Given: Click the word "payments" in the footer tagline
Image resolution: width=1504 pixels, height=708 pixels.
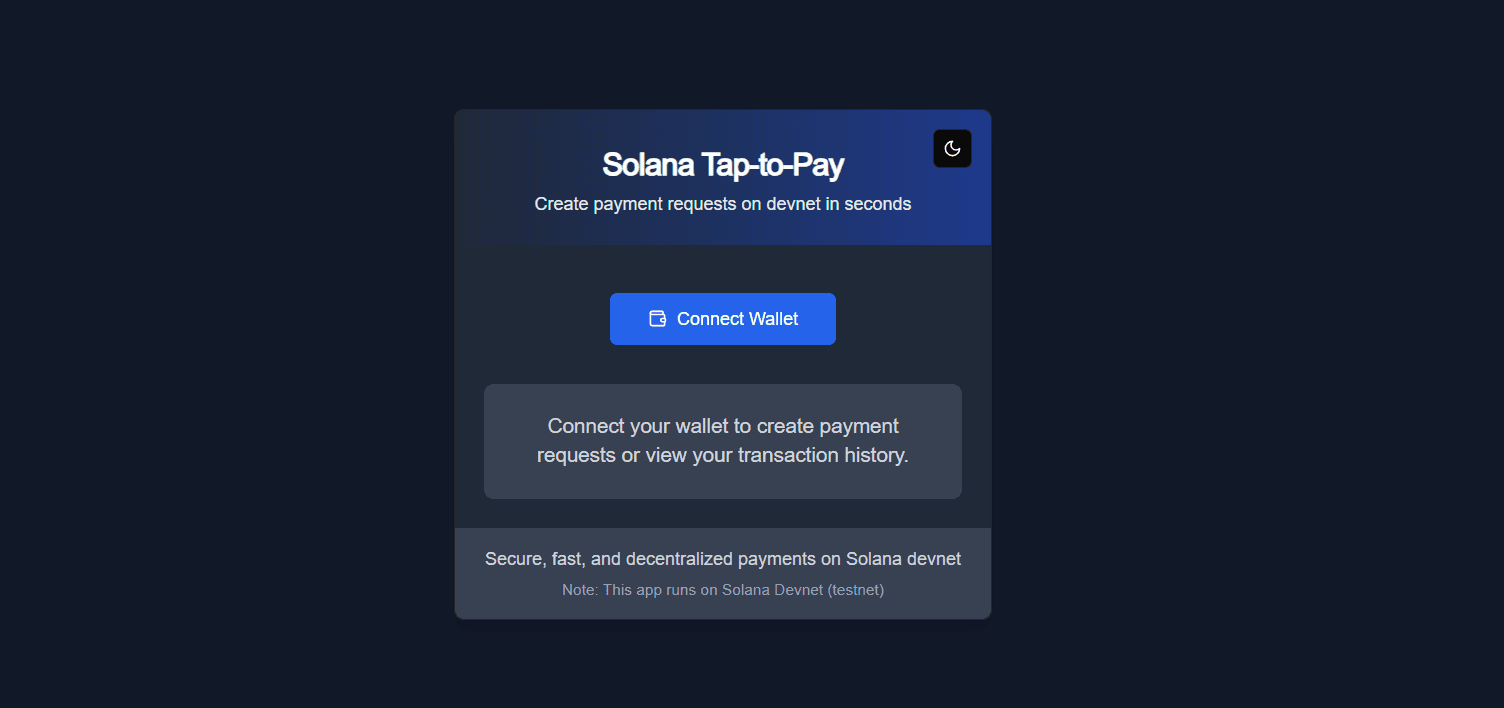Looking at the screenshot, I should (x=778, y=559).
